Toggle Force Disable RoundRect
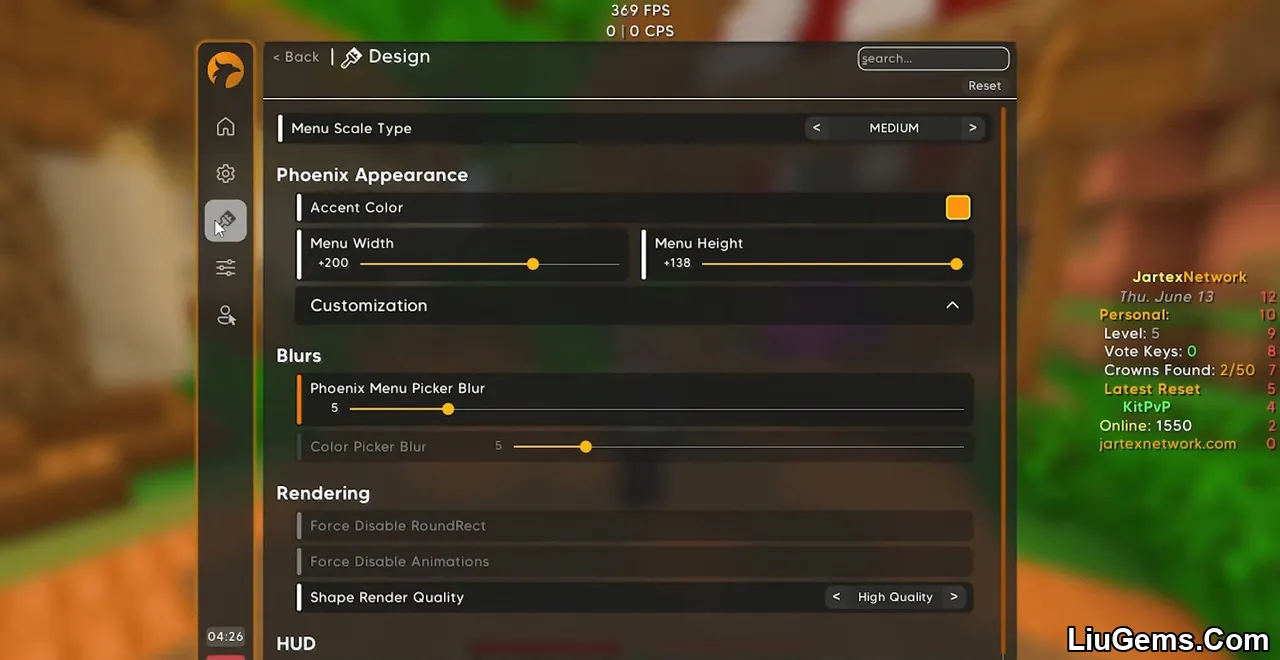The width and height of the screenshot is (1280, 660). [634, 526]
